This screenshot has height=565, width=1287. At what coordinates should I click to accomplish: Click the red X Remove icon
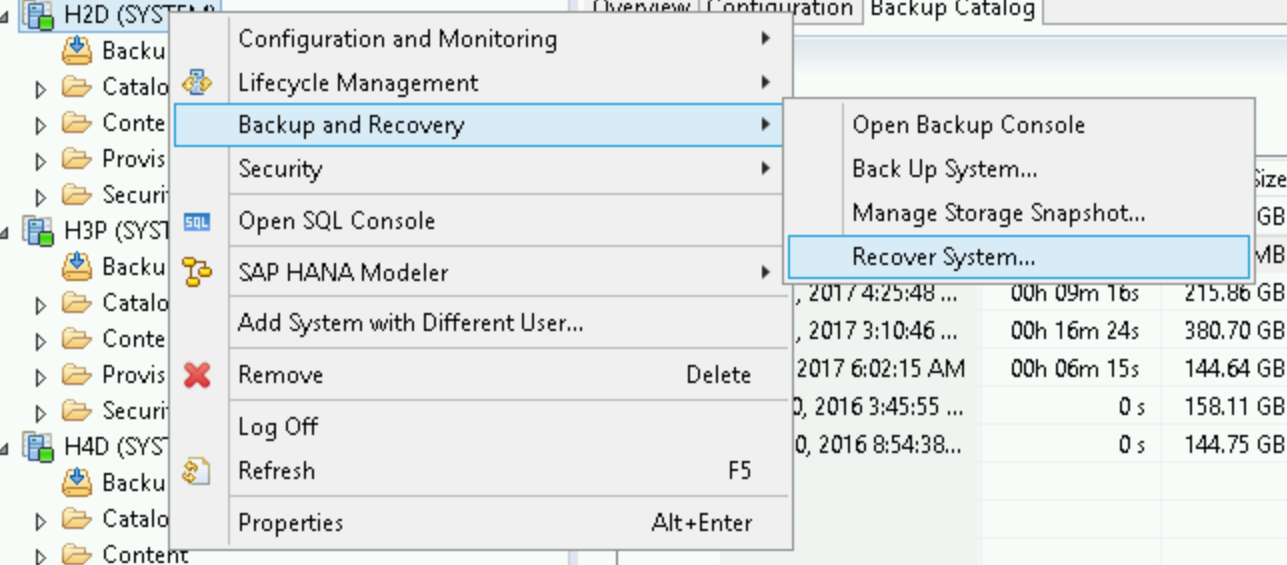(x=197, y=375)
